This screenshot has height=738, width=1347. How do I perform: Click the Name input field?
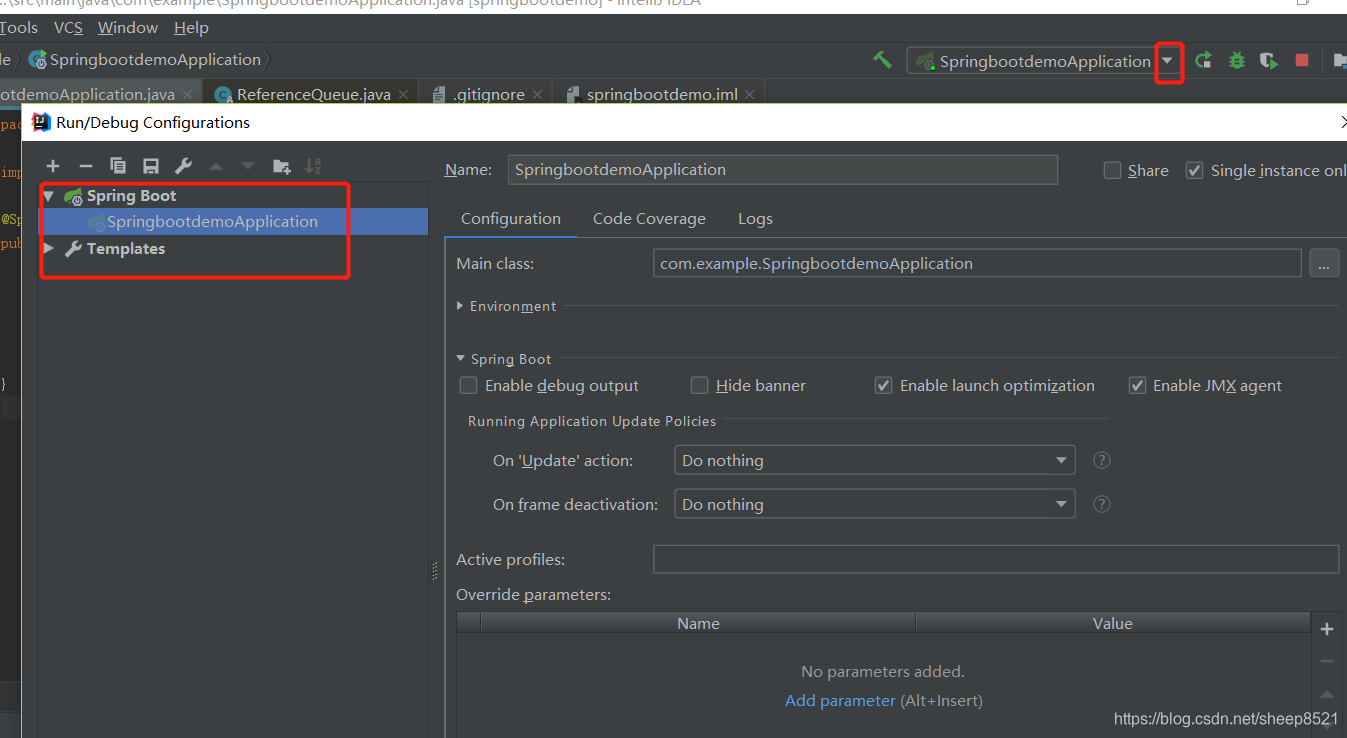pos(783,170)
